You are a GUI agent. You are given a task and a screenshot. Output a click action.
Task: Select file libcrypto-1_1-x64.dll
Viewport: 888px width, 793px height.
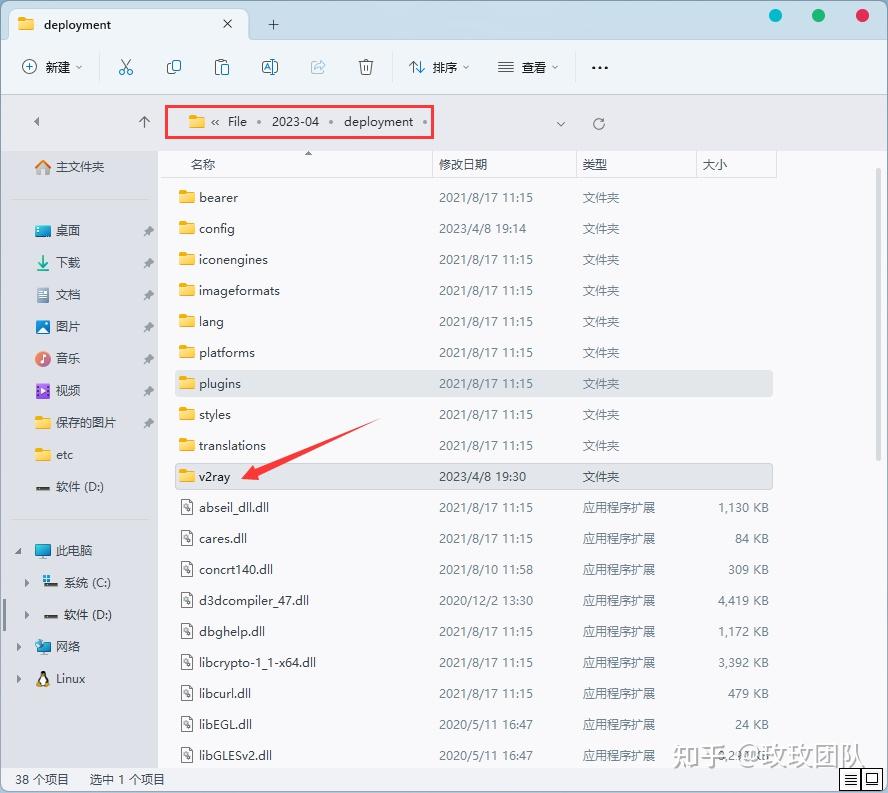(473, 663)
